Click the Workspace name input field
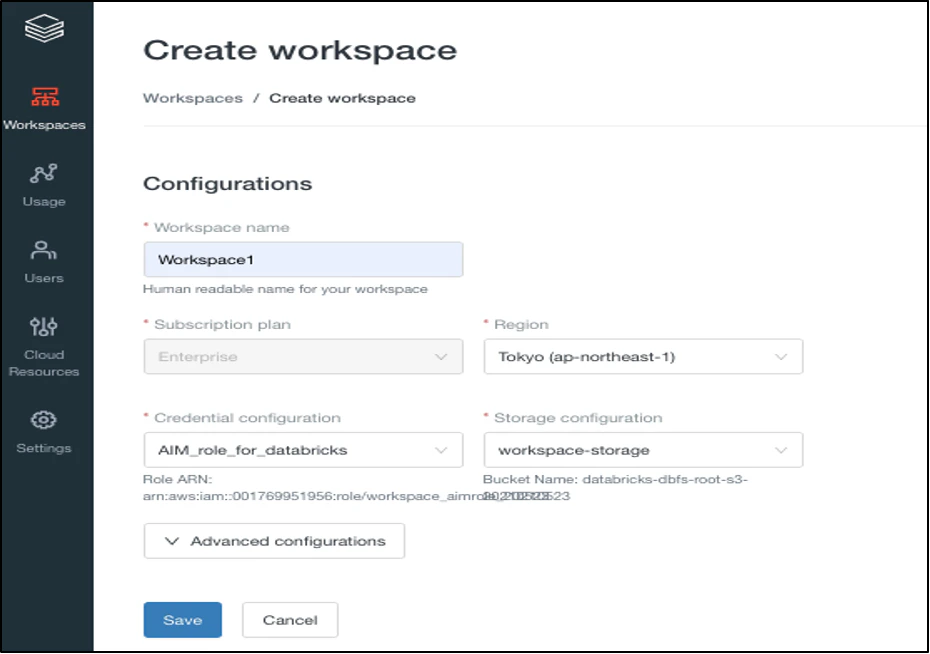 [x=303, y=259]
